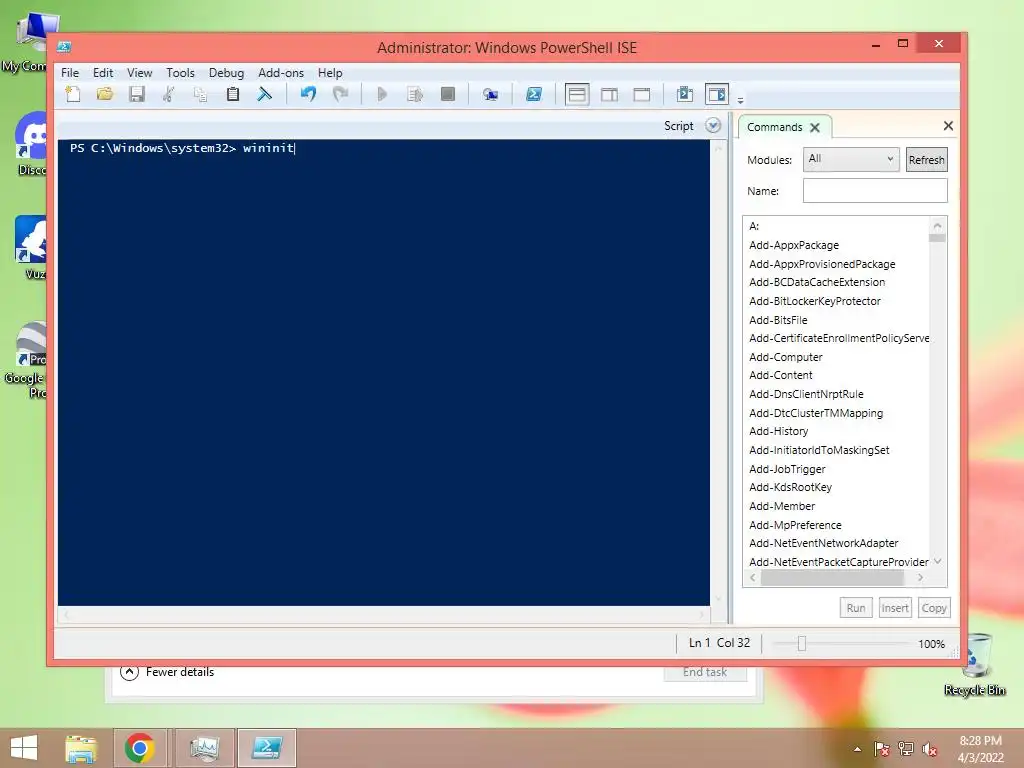Click the New script toolbar icon

pyautogui.click(x=72, y=94)
